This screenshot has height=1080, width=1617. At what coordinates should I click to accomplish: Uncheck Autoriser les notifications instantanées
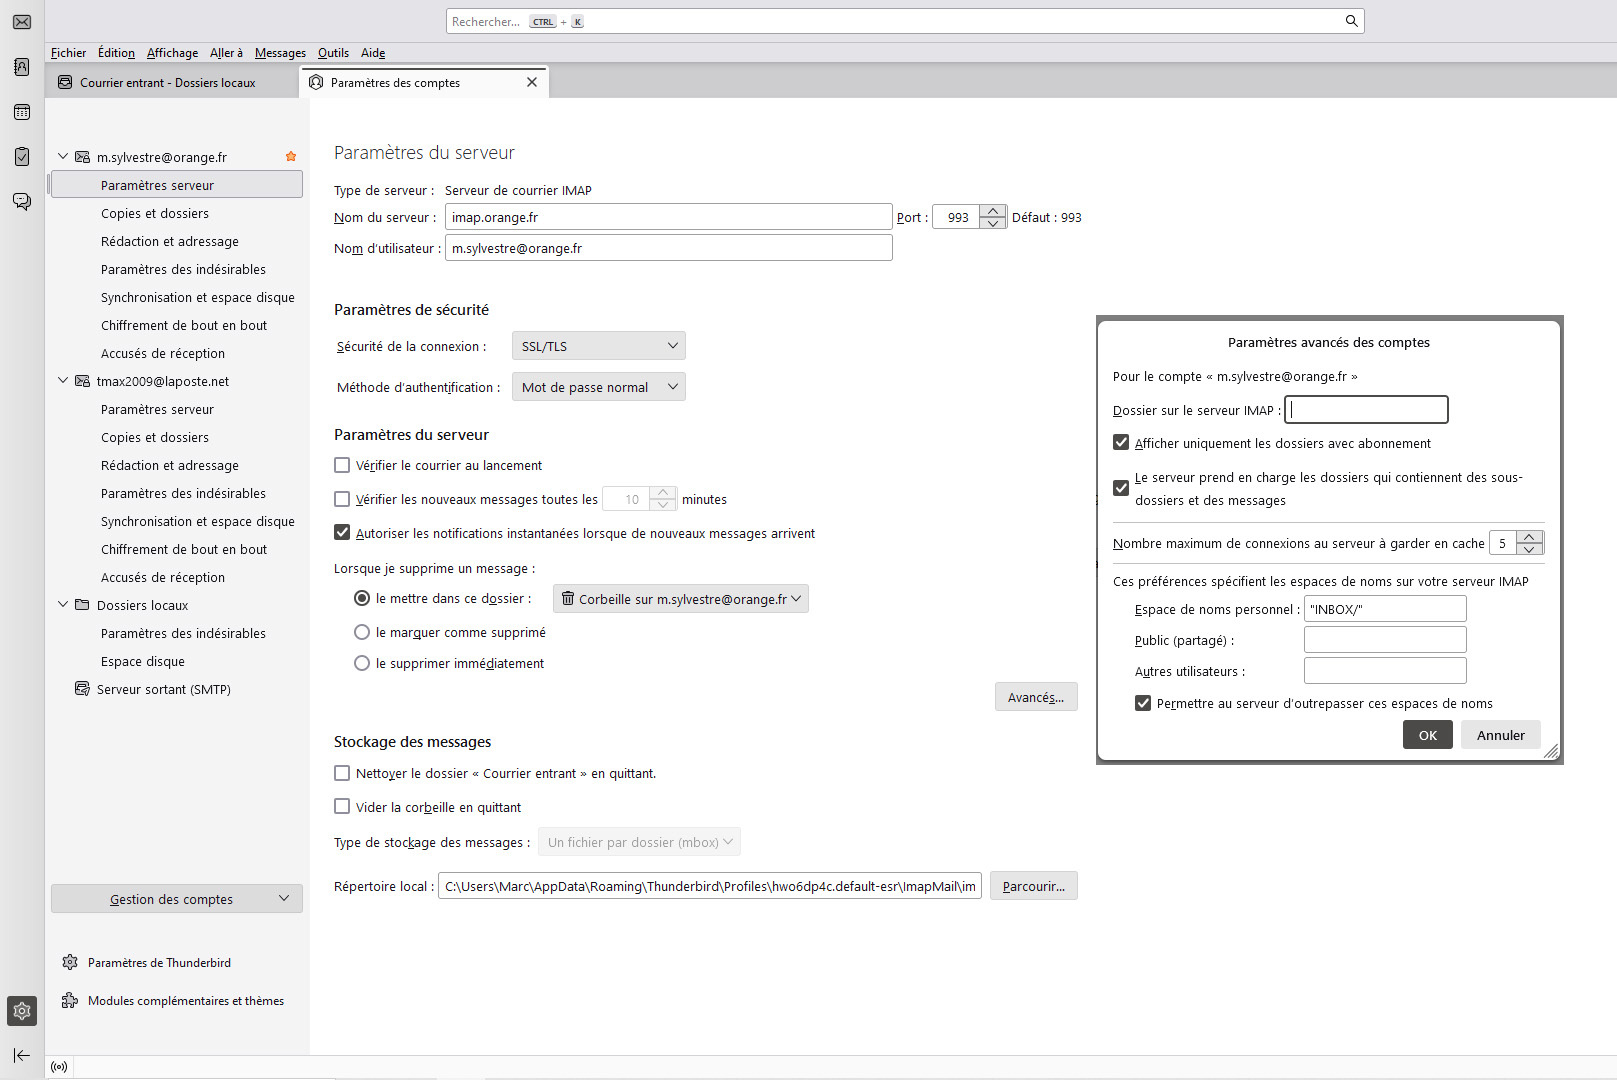pos(342,533)
